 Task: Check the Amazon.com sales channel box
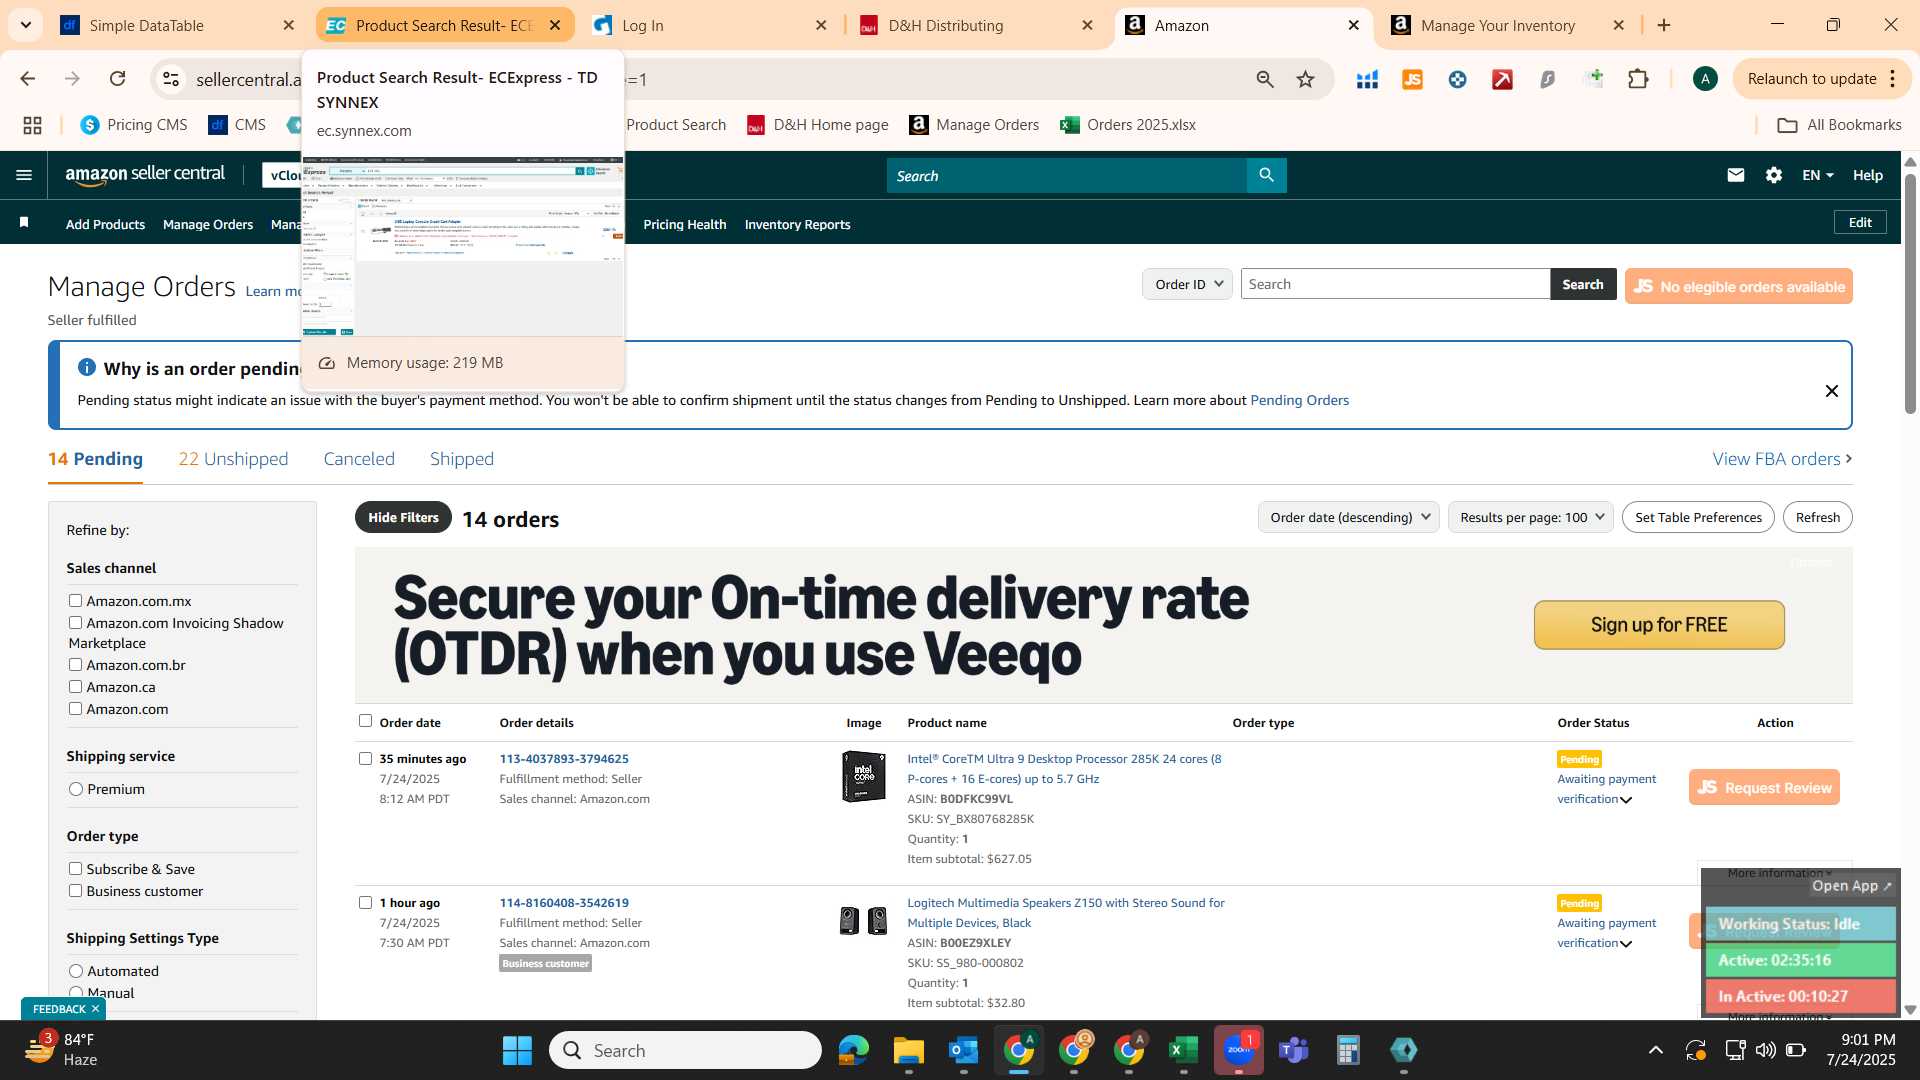(75, 709)
